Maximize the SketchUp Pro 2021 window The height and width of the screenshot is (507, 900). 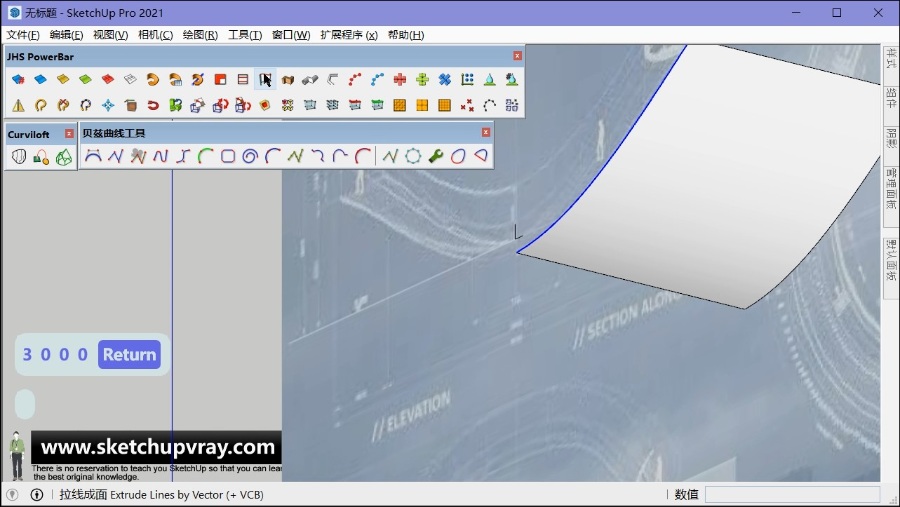tap(837, 13)
